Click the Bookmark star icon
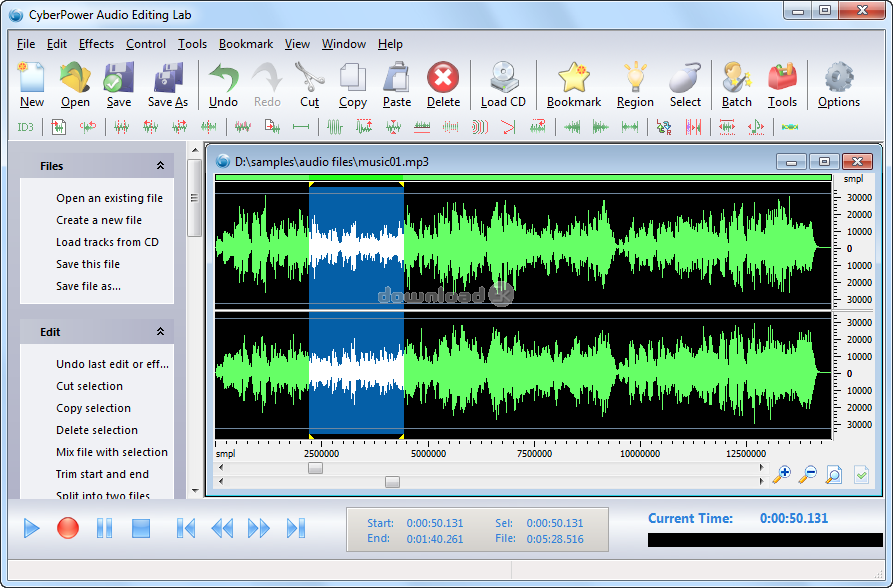The width and height of the screenshot is (893, 588). coord(574,77)
